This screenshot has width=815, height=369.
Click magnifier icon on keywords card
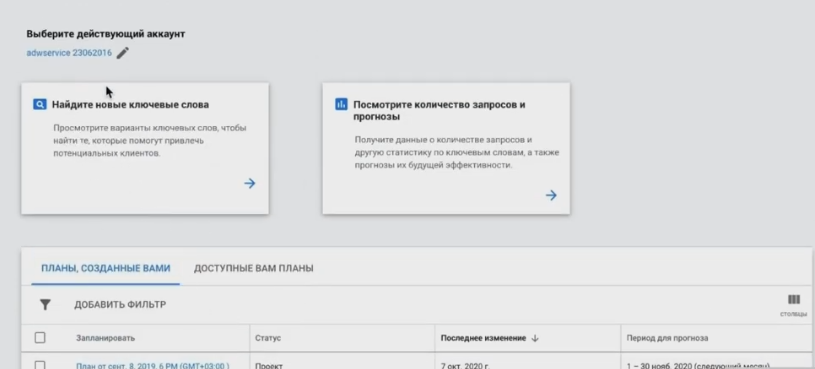(40, 104)
